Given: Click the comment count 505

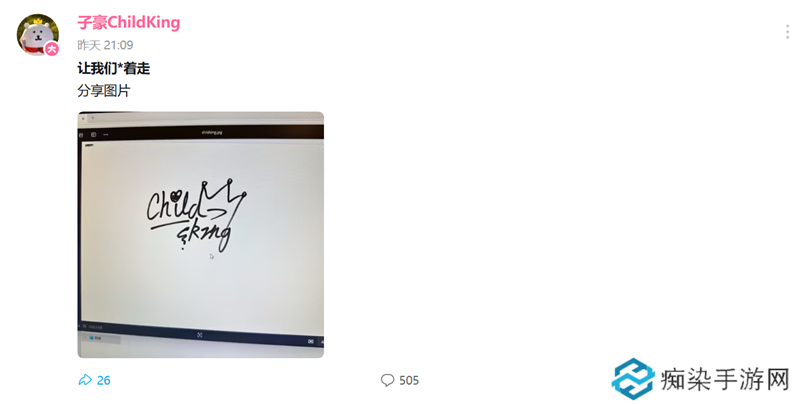Looking at the screenshot, I should pyautogui.click(x=409, y=381).
